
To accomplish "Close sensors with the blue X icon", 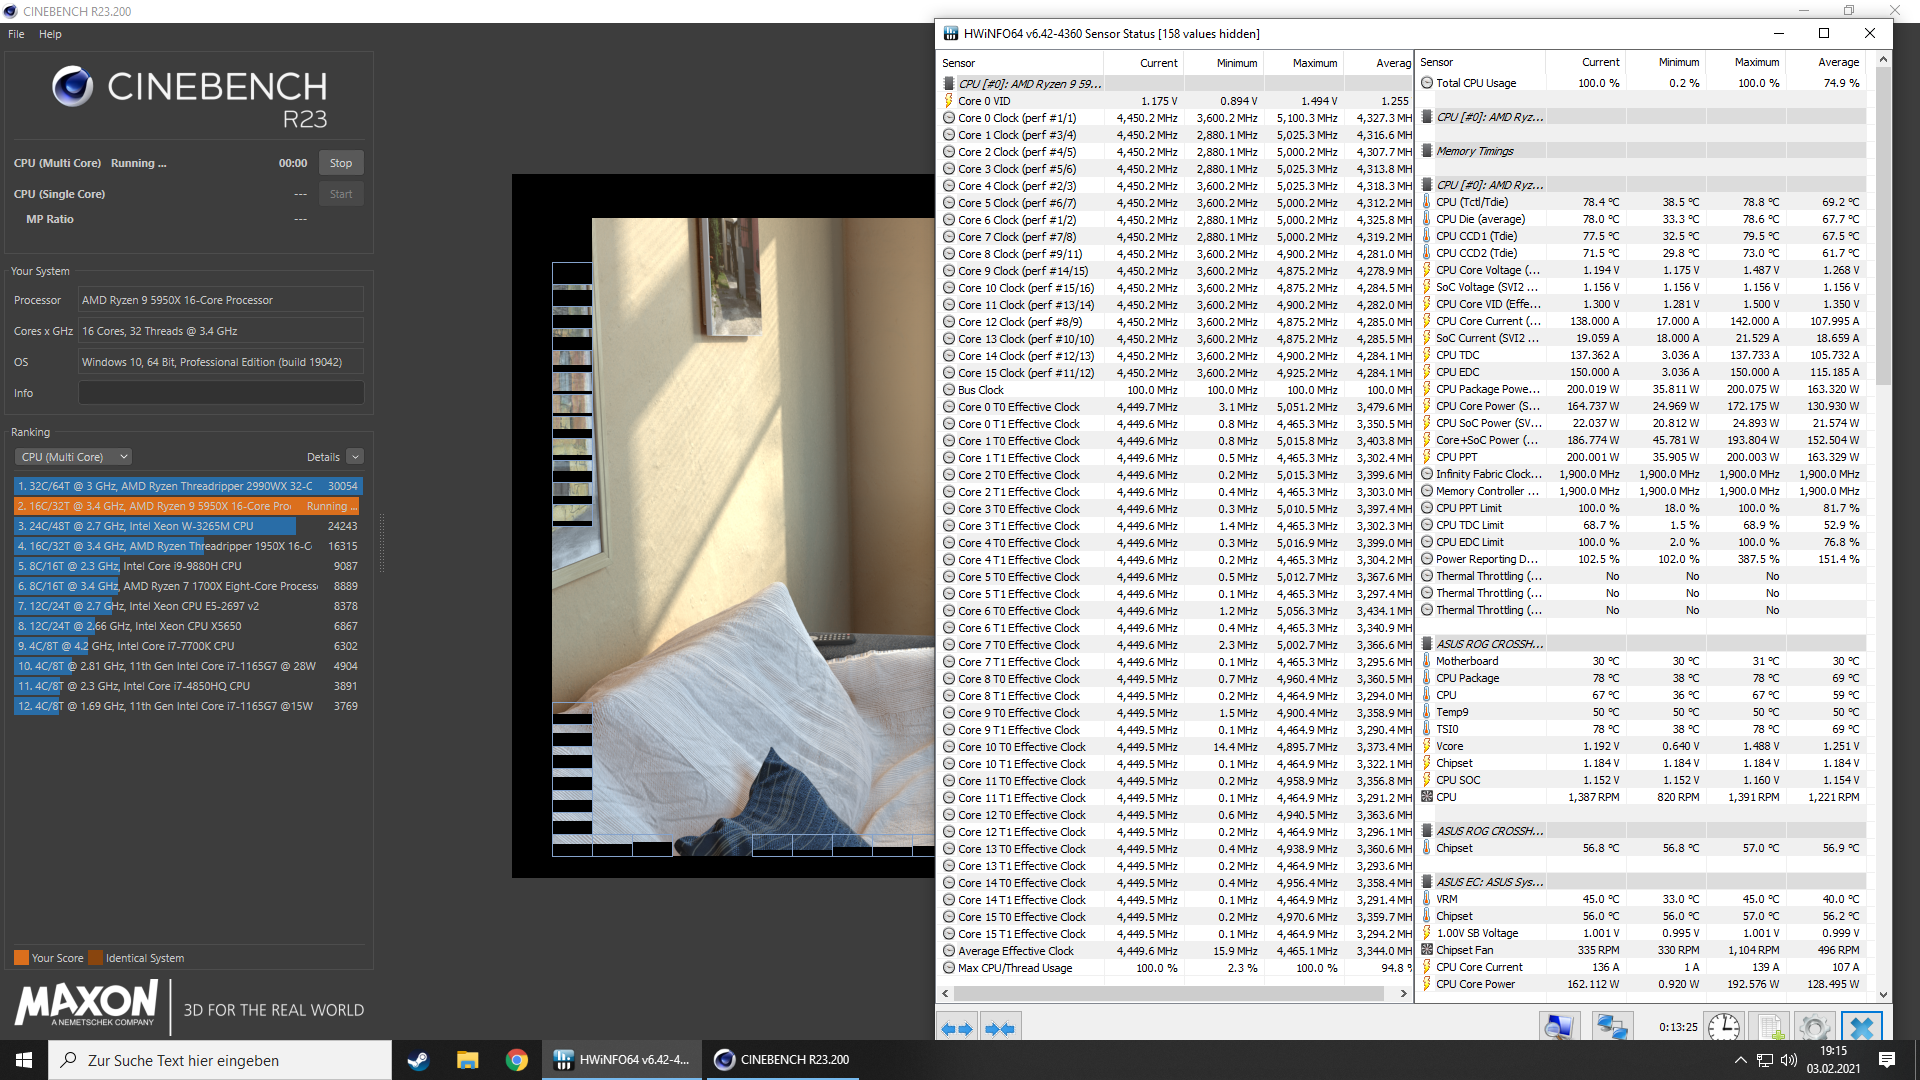I will (1861, 1027).
